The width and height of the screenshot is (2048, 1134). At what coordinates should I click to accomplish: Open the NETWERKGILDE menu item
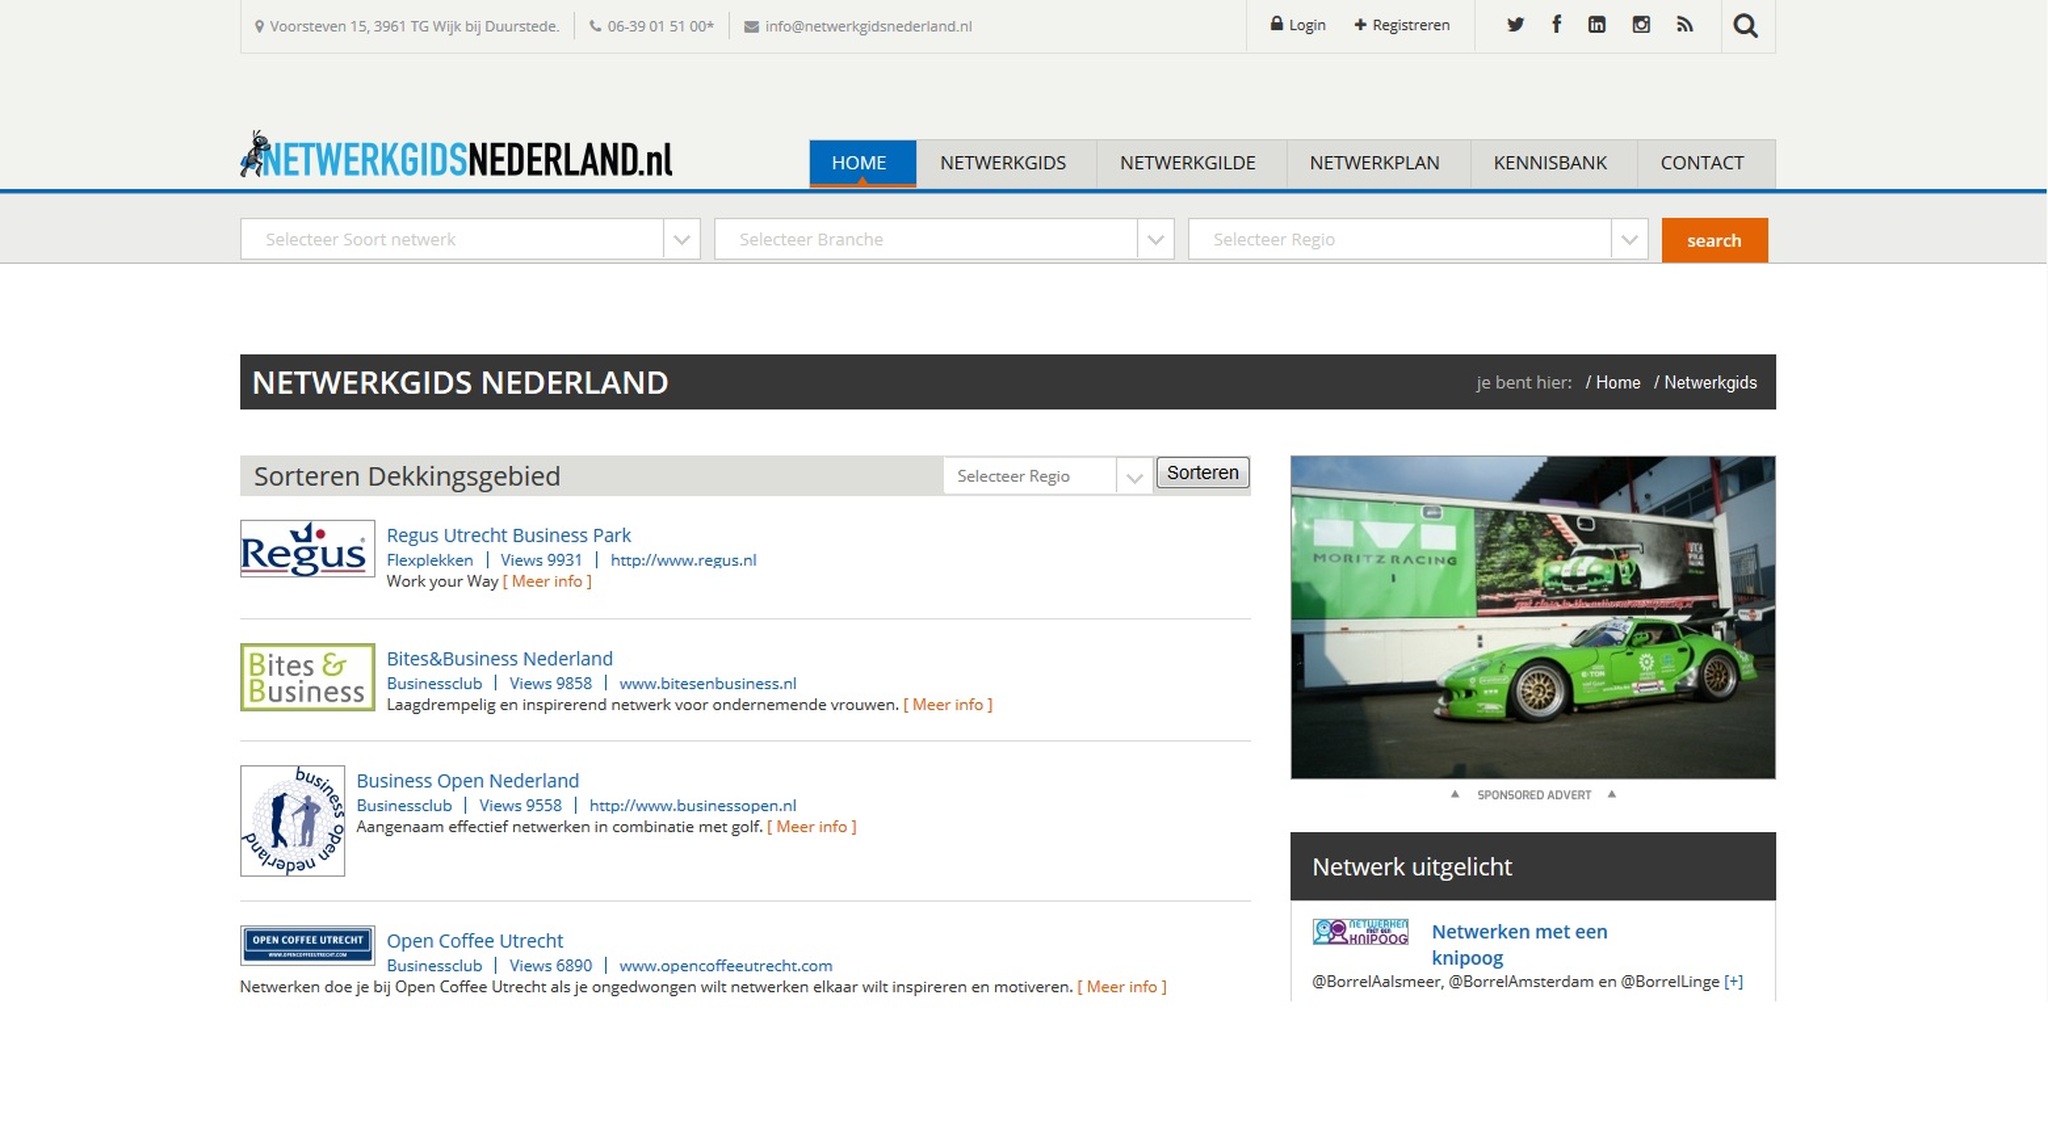1188,163
